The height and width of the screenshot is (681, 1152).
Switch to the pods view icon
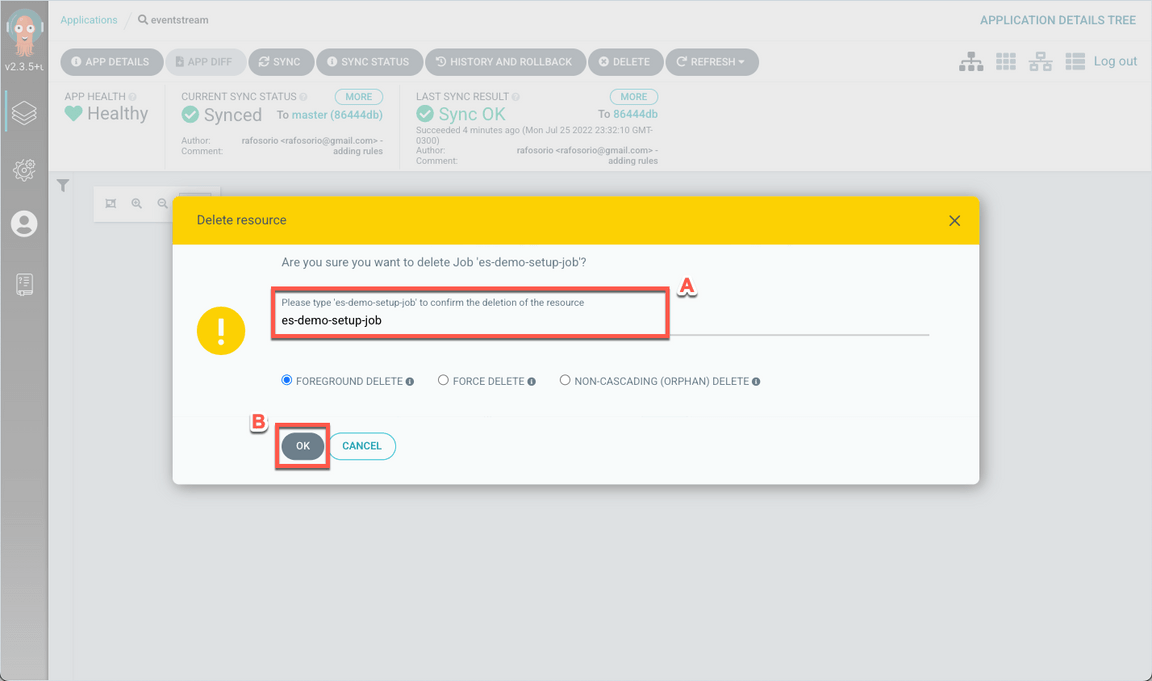point(1006,62)
